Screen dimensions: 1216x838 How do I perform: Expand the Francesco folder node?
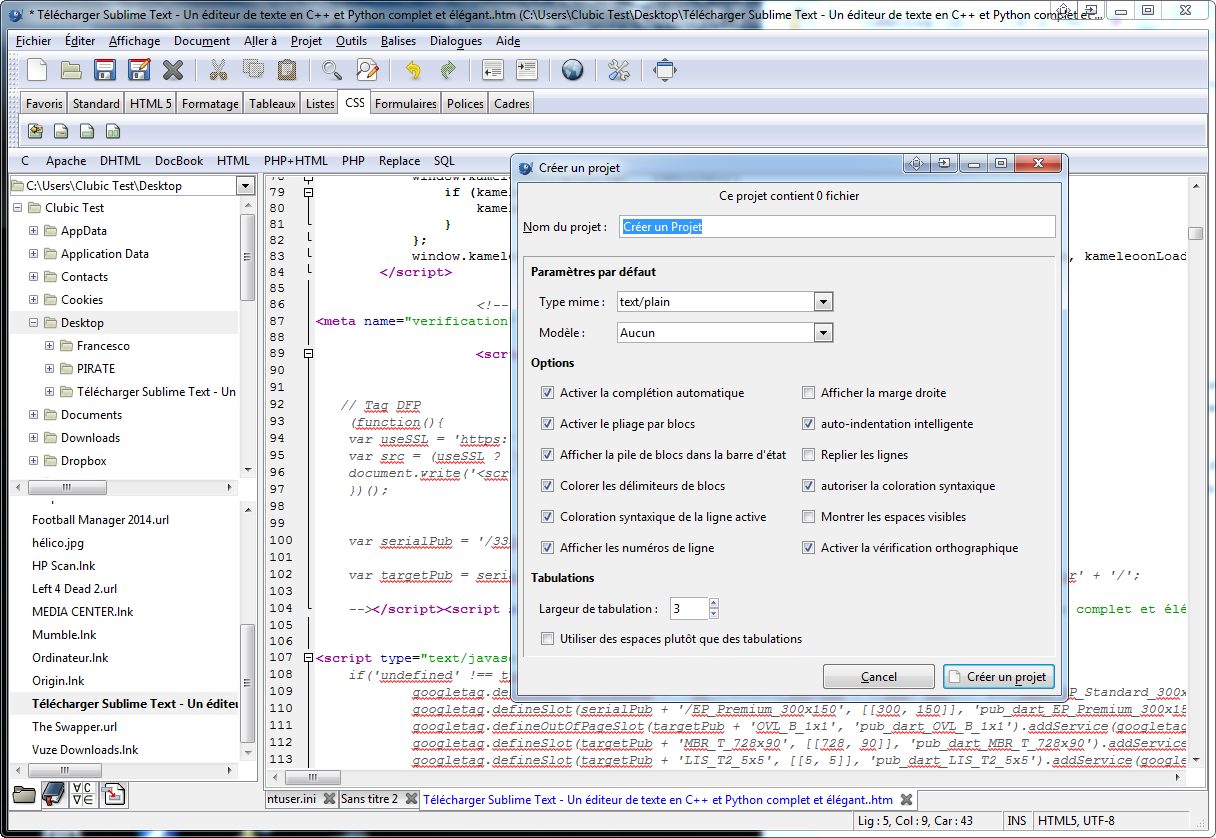point(50,346)
